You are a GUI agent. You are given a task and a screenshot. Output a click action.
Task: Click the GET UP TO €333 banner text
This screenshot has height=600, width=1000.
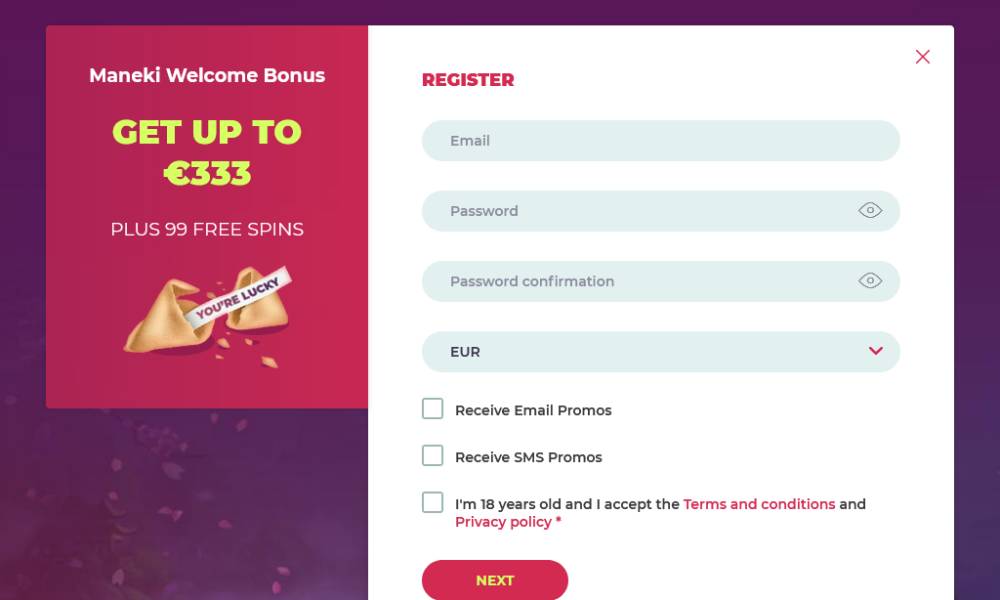[207, 153]
